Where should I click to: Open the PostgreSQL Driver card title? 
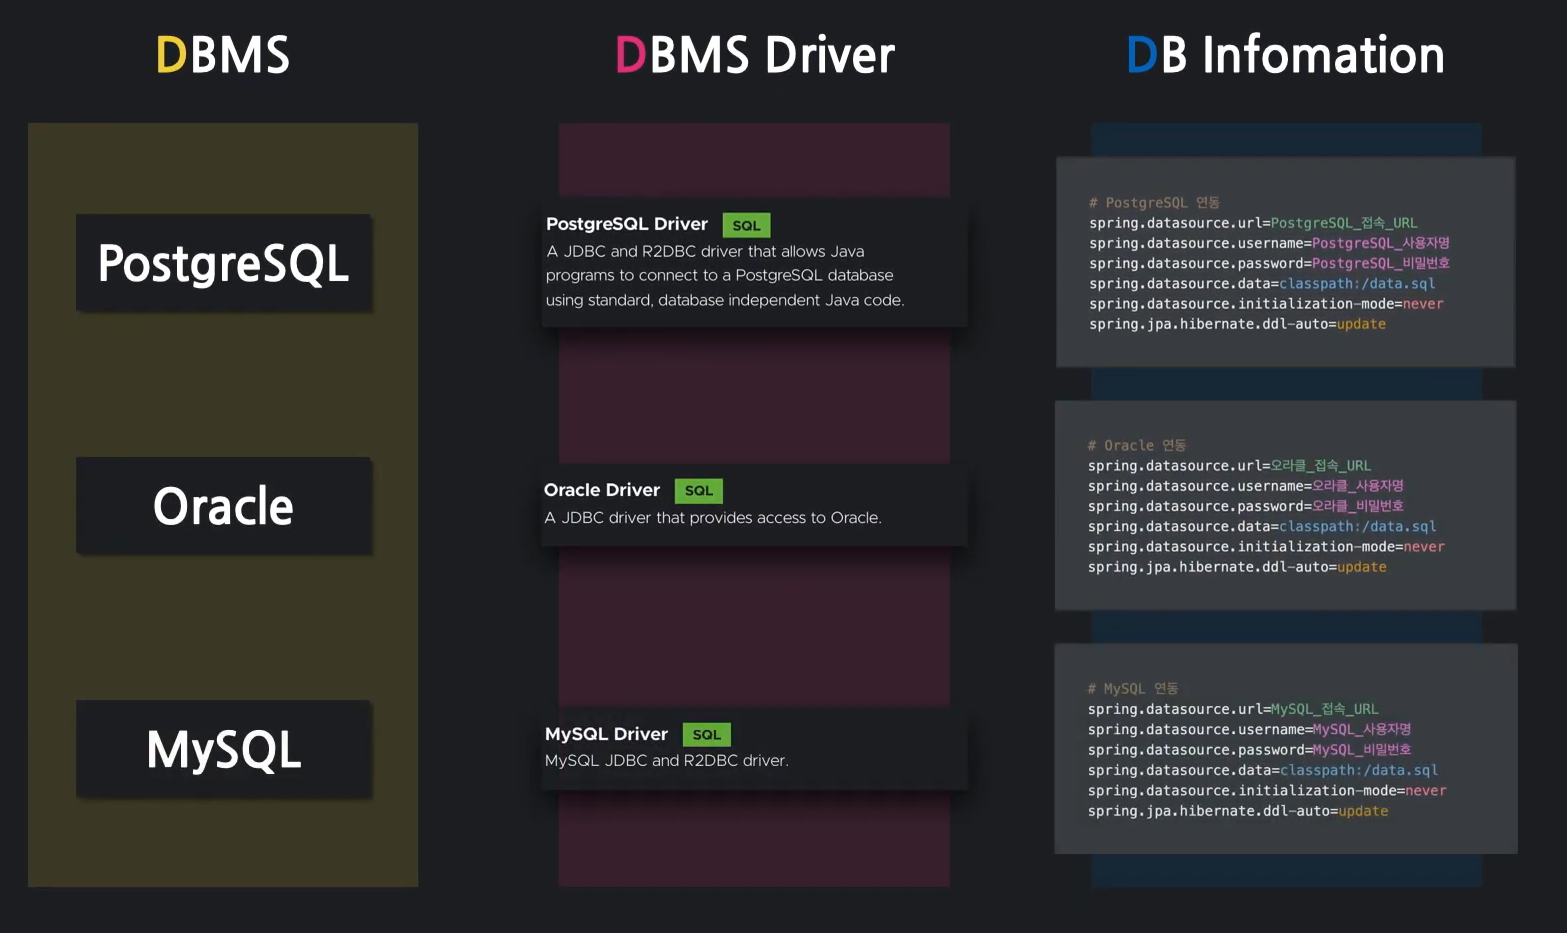click(627, 224)
